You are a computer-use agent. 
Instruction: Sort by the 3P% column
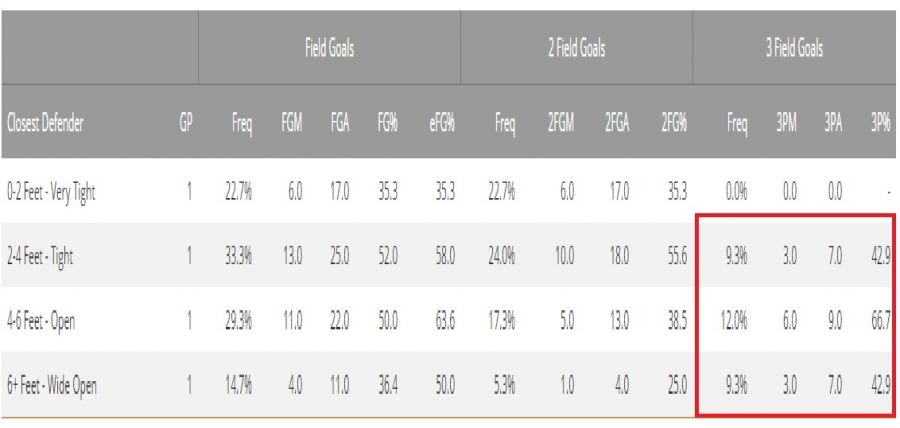pos(879,125)
